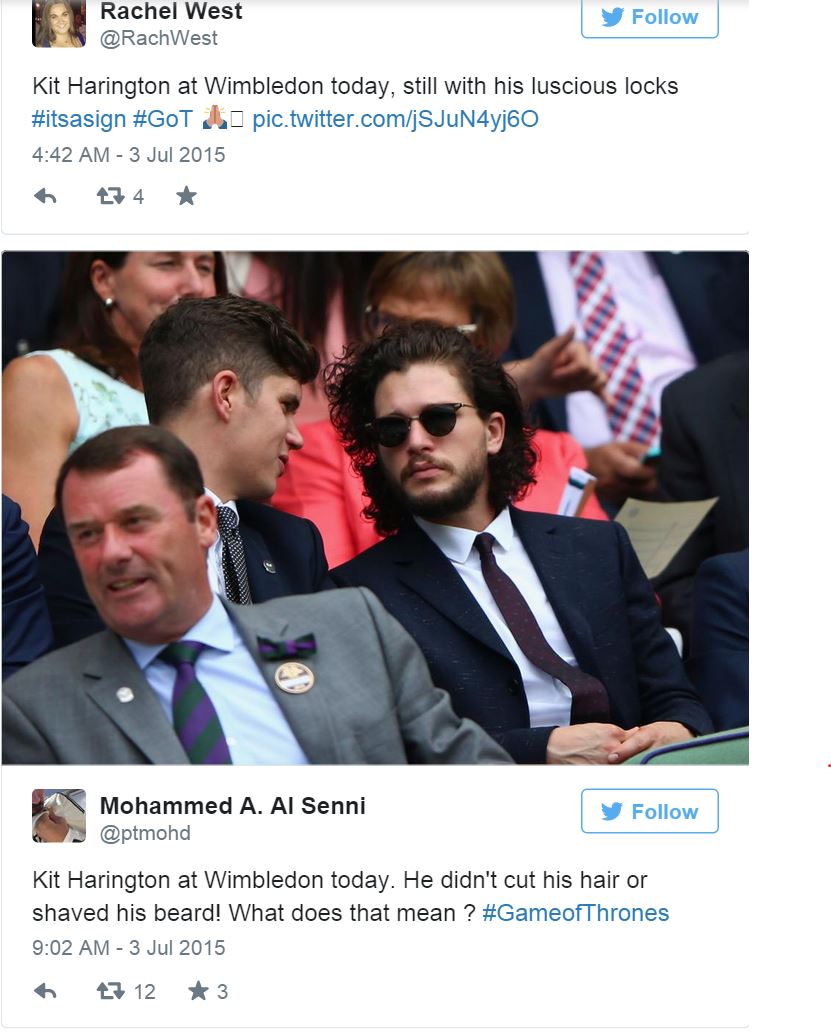Open the #GameofThrones hashtag

point(576,913)
